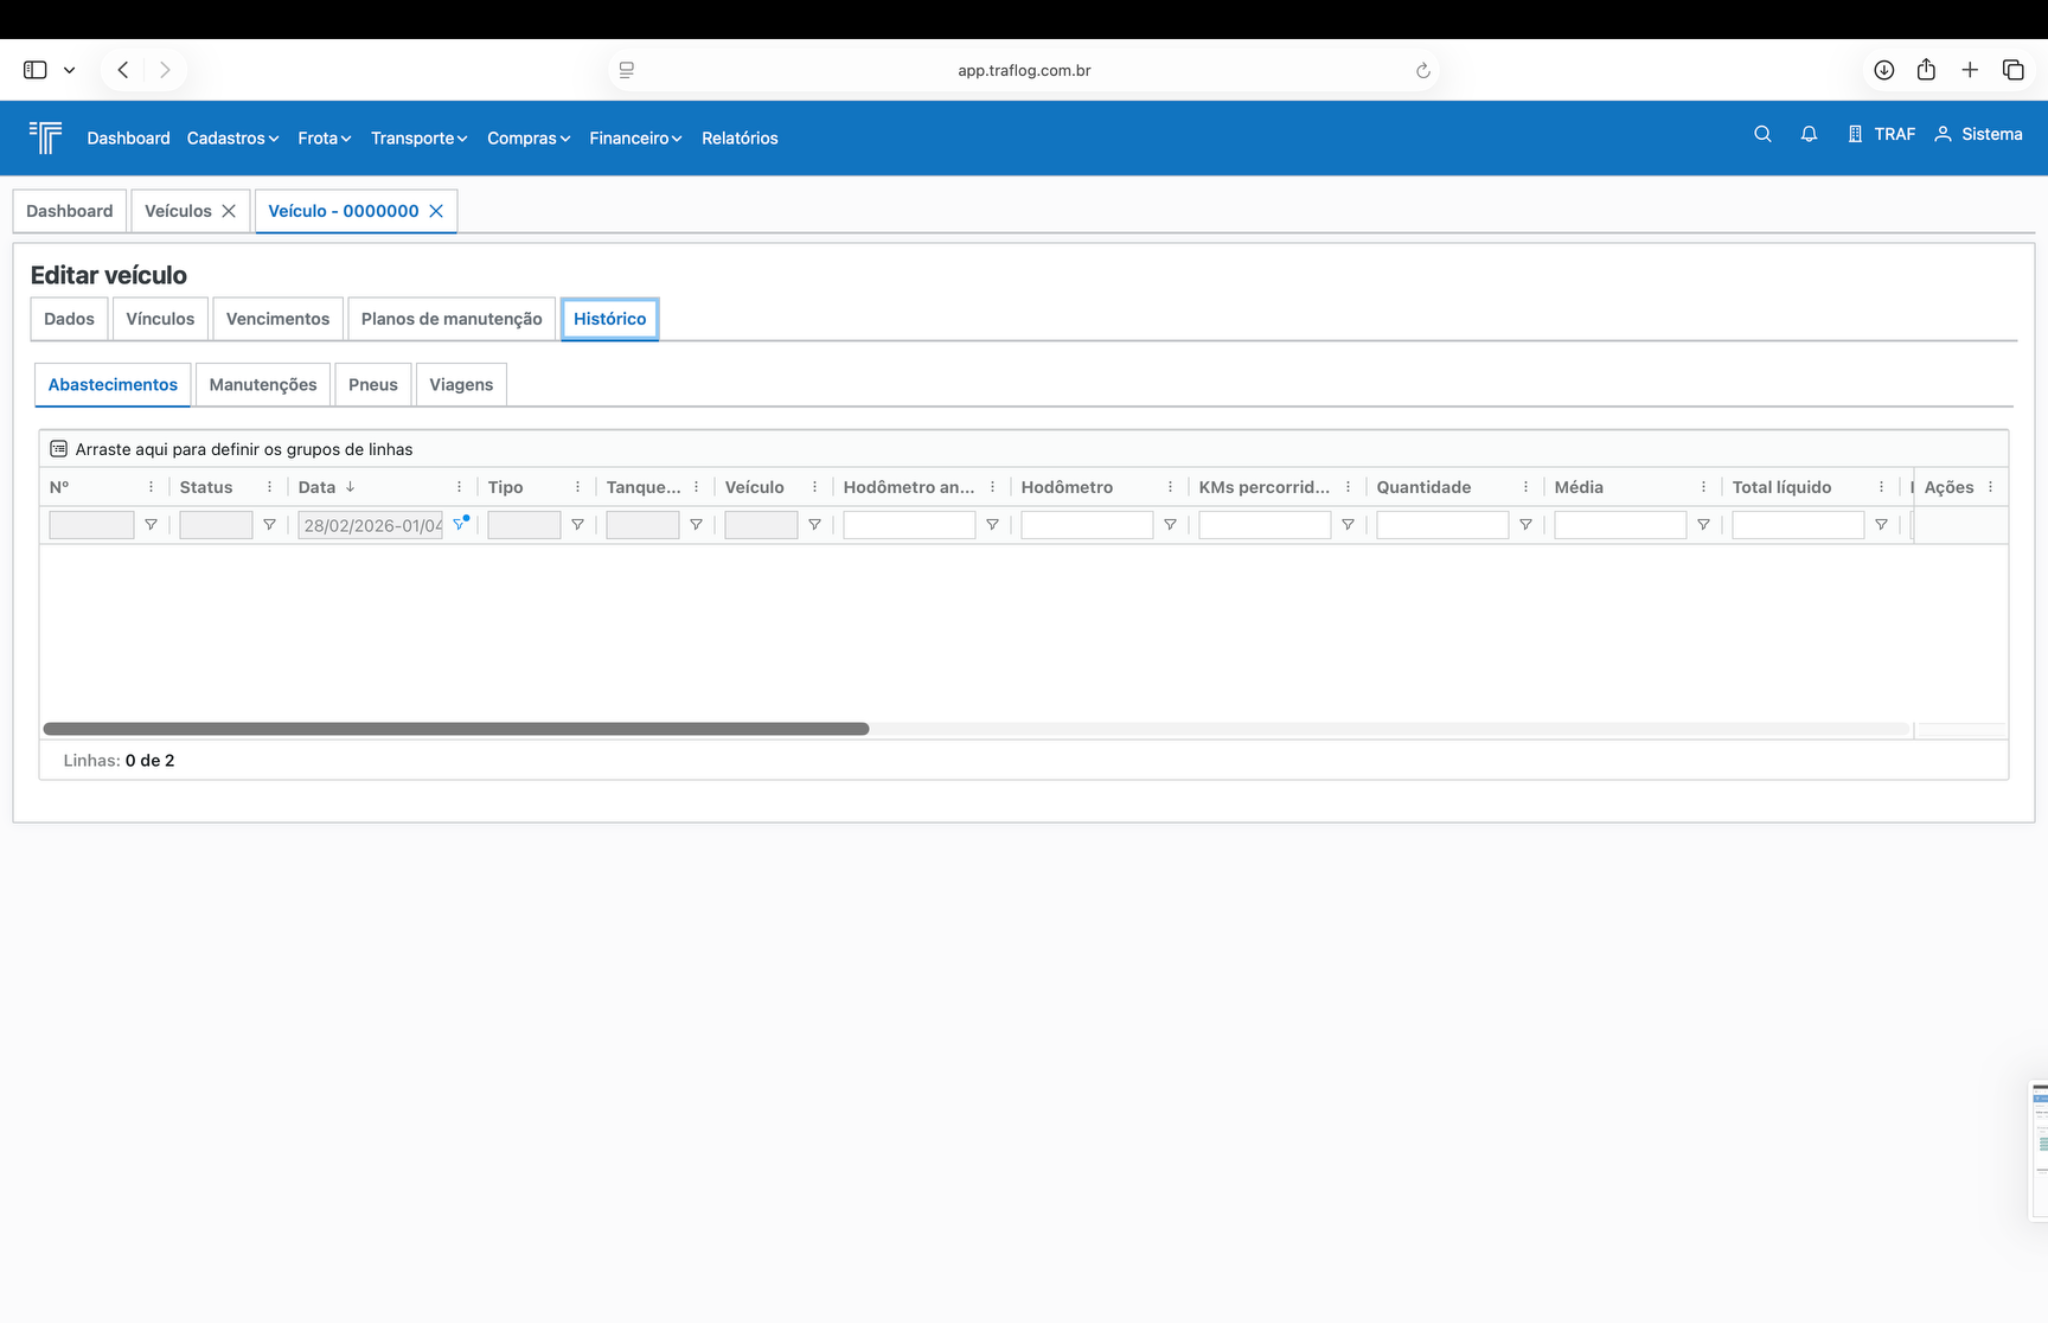Open the active Data column filter icon
The height and width of the screenshot is (1323, 2048).
[459, 524]
